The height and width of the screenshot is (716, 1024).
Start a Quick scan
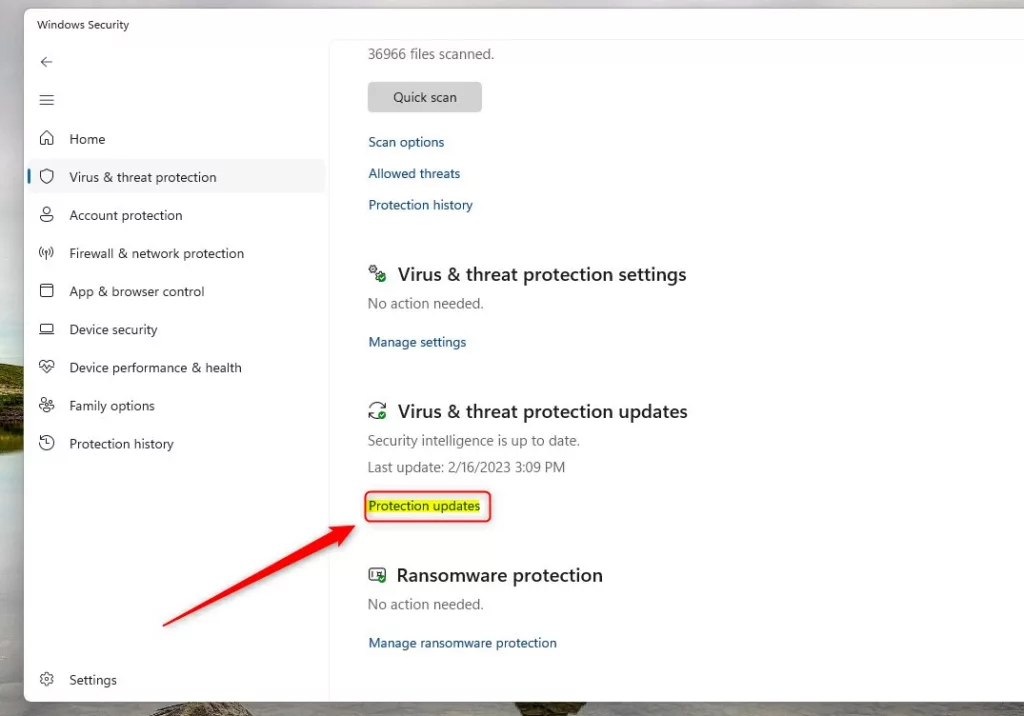424,97
